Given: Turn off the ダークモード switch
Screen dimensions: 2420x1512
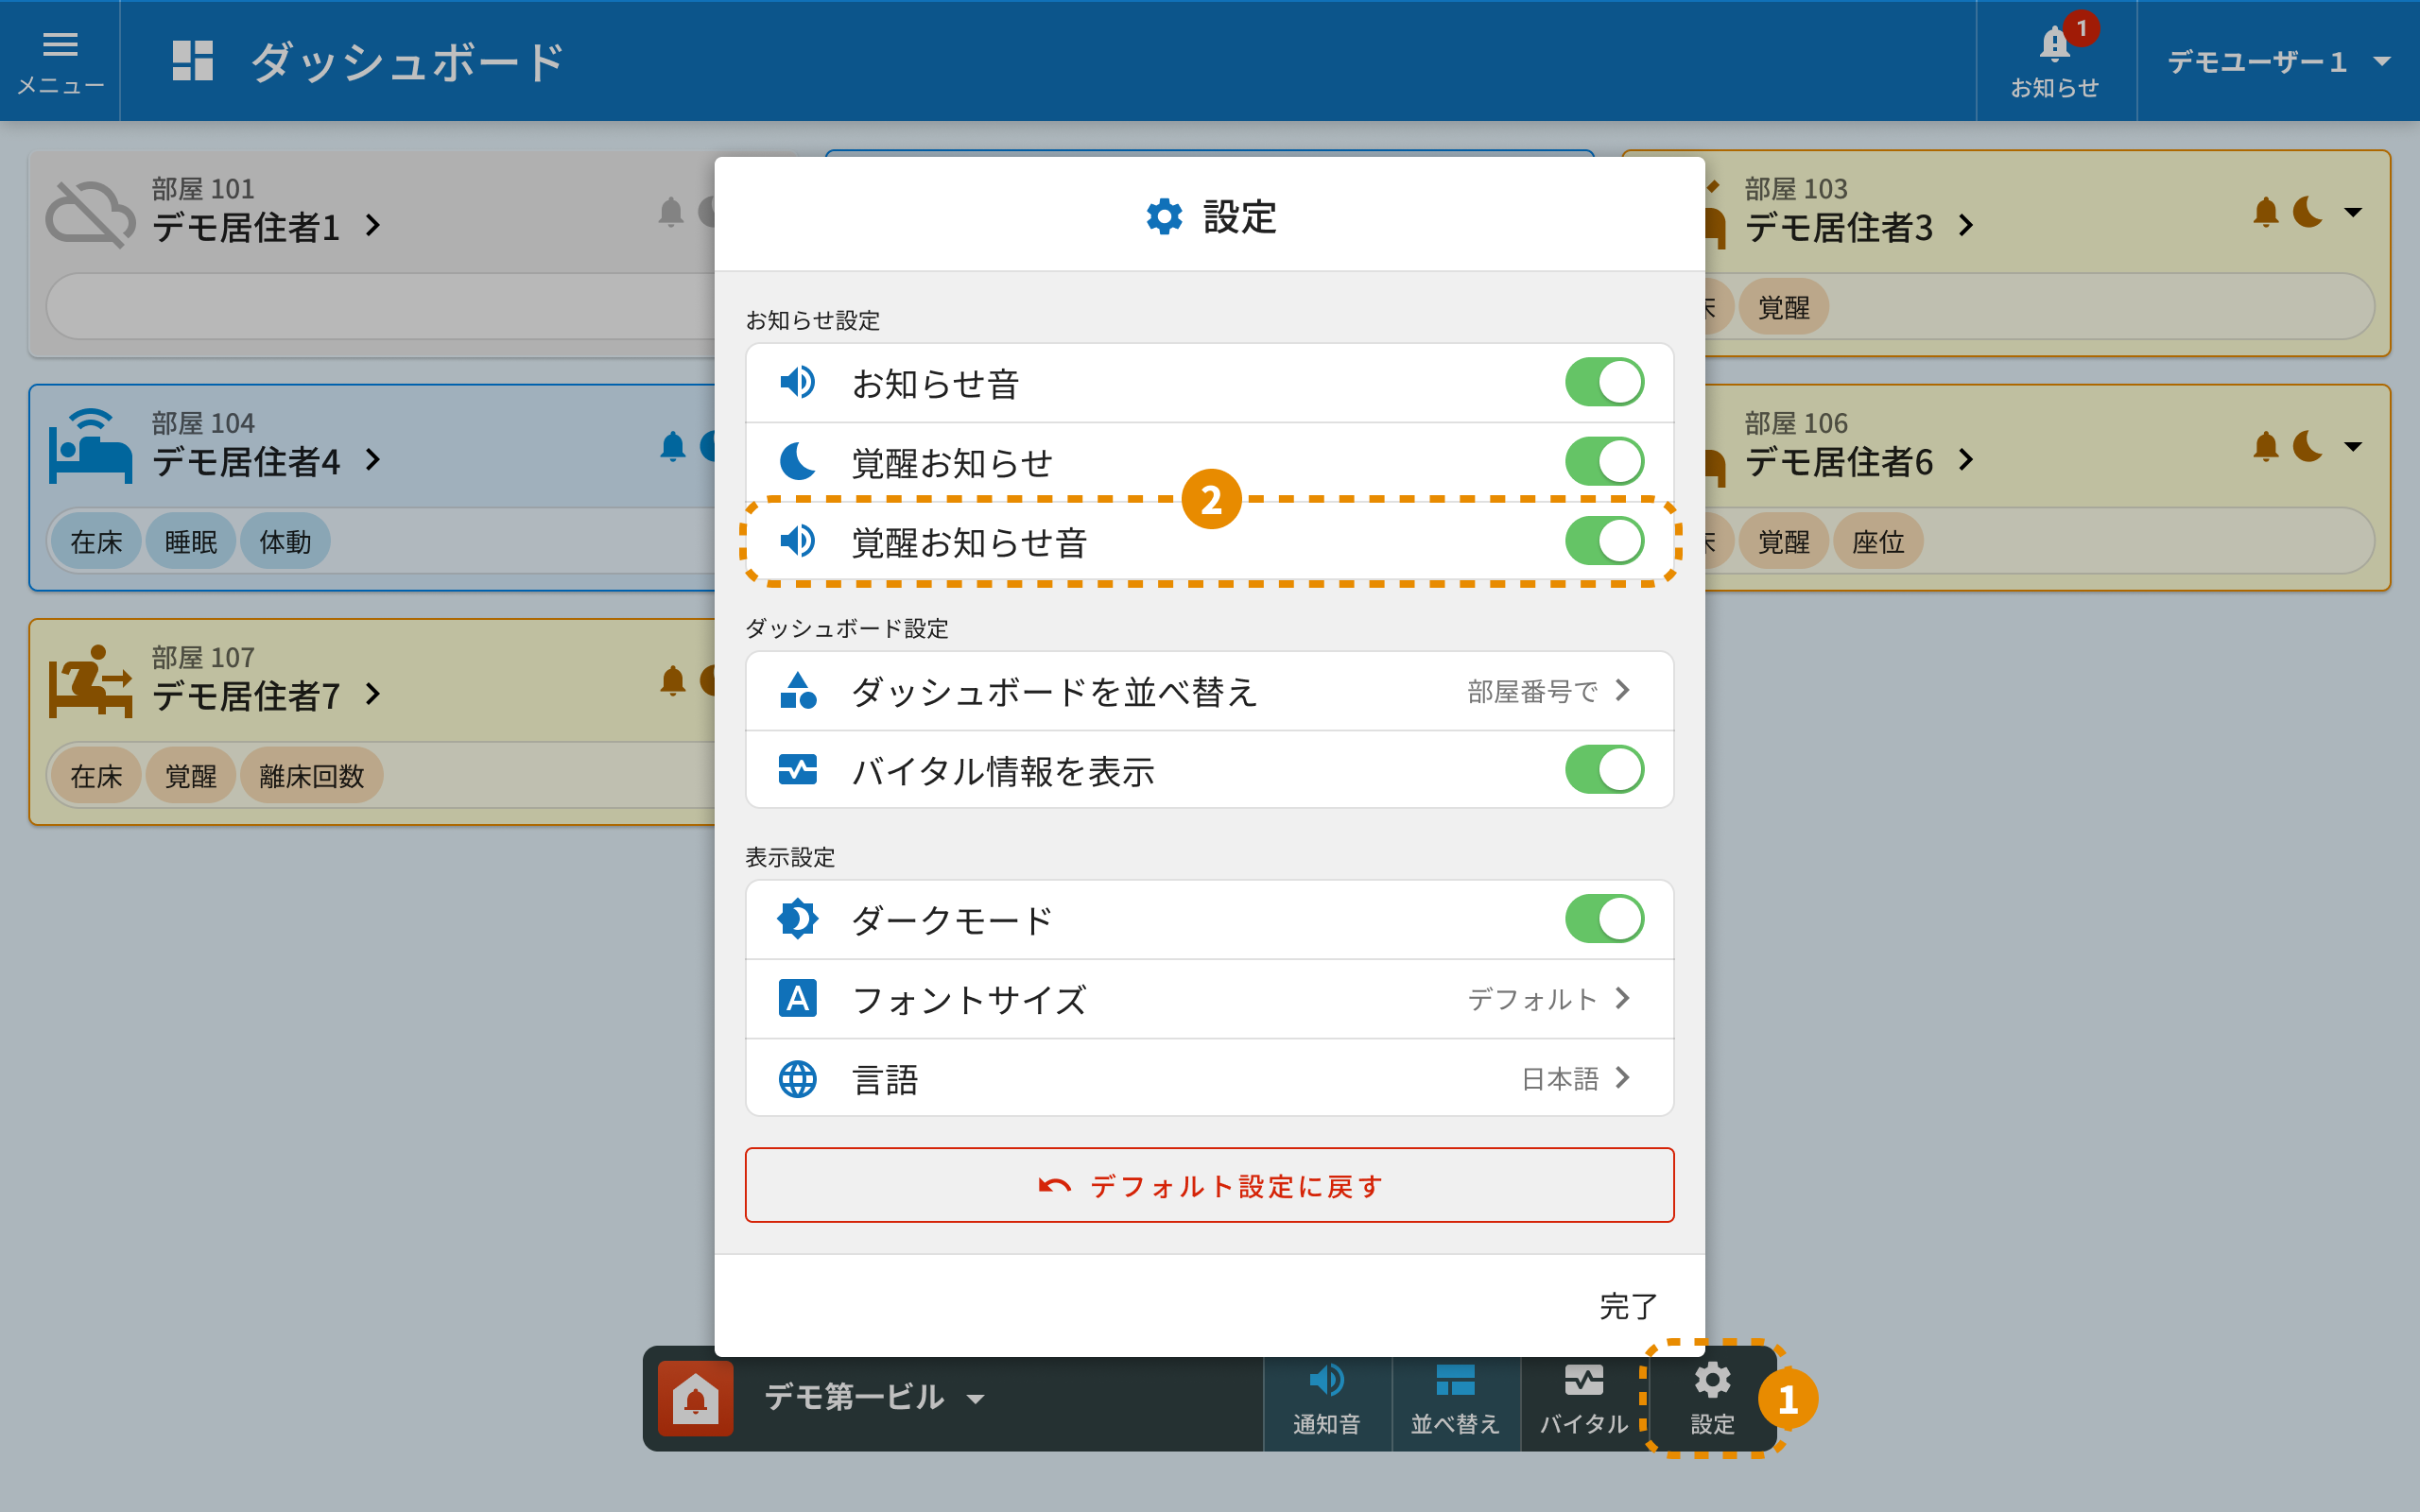Looking at the screenshot, I should [x=1604, y=919].
